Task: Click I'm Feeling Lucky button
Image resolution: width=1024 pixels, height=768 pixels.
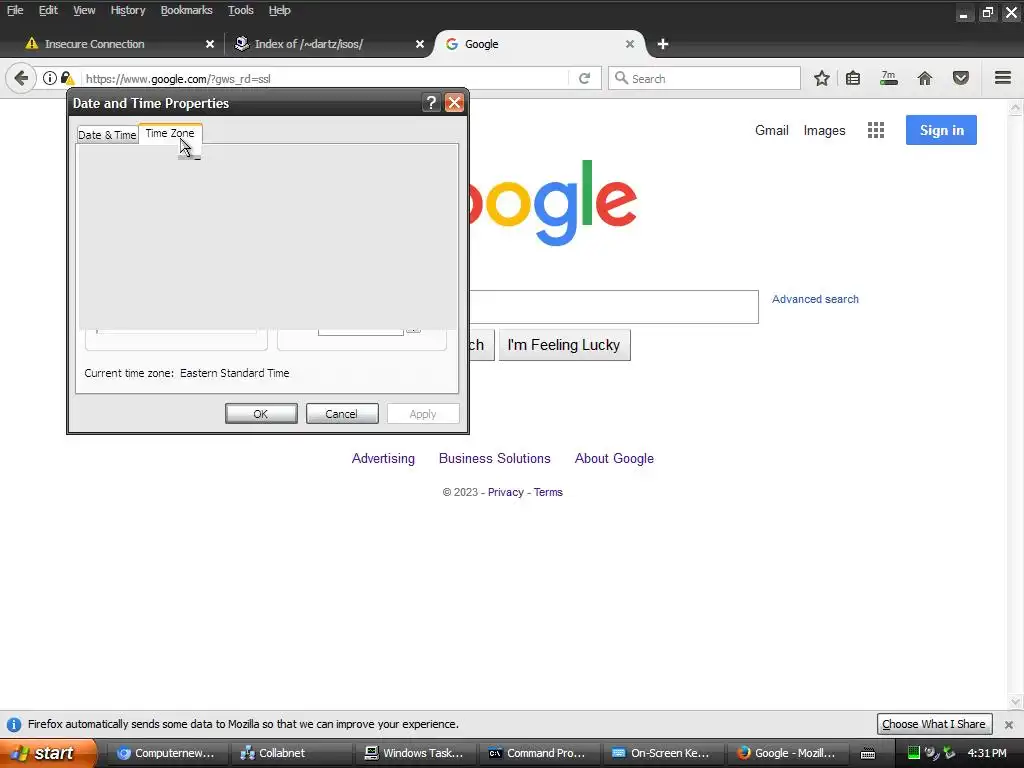Action: click(564, 345)
